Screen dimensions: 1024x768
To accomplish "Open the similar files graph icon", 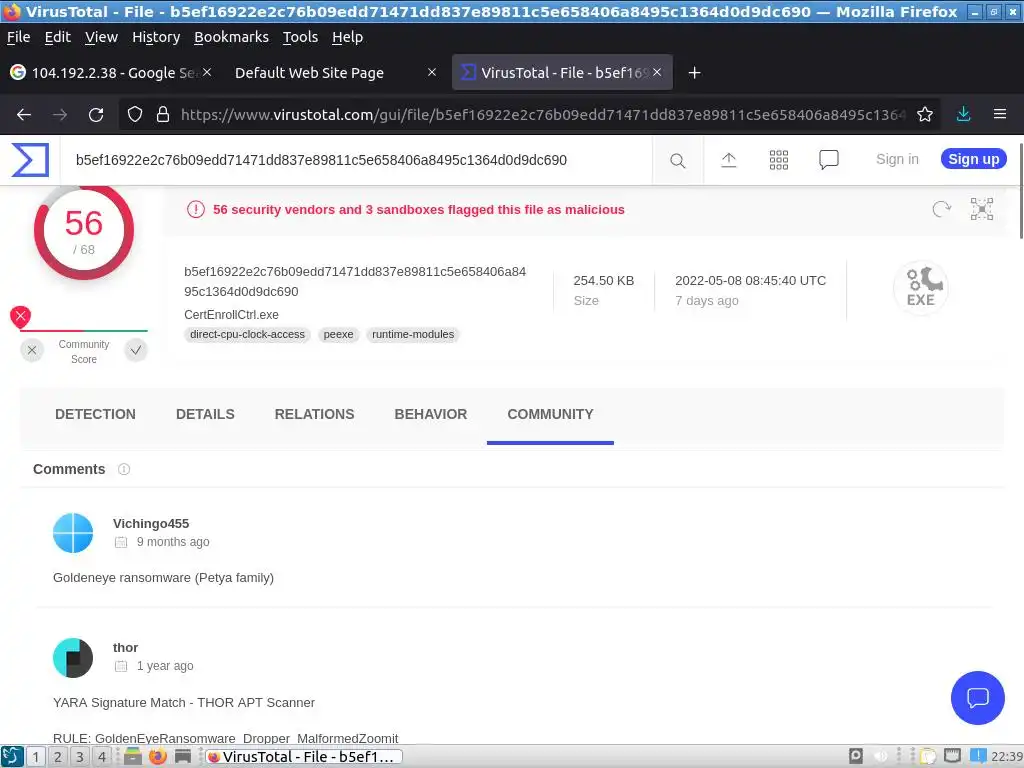I will (x=982, y=209).
